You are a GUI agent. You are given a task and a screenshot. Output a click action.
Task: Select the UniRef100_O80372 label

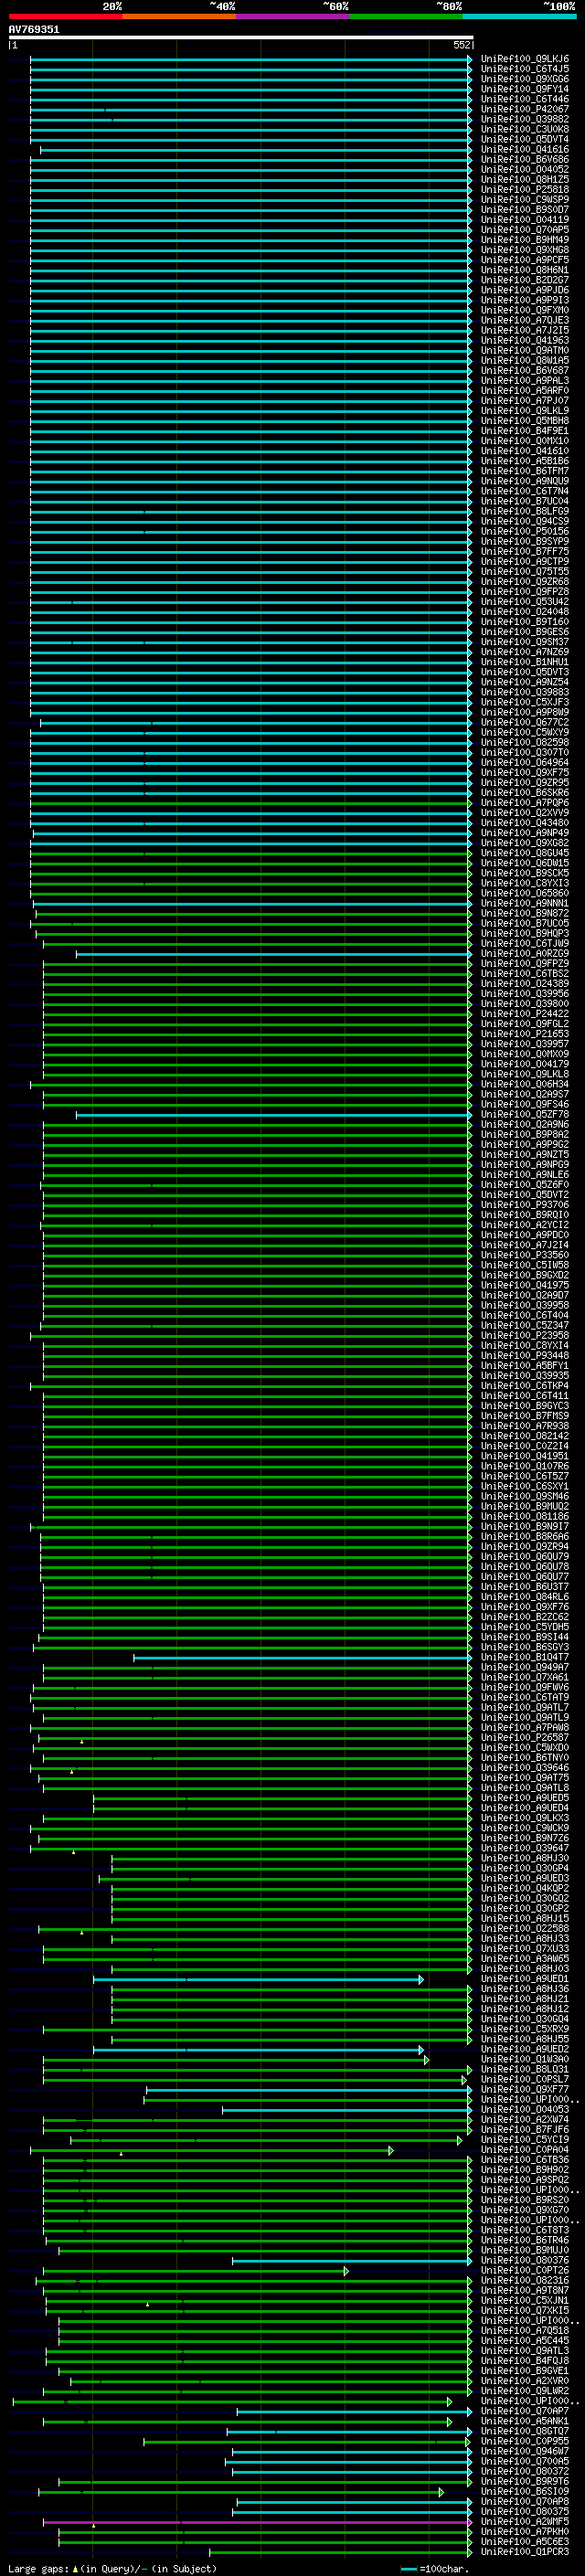(x=524, y=2471)
